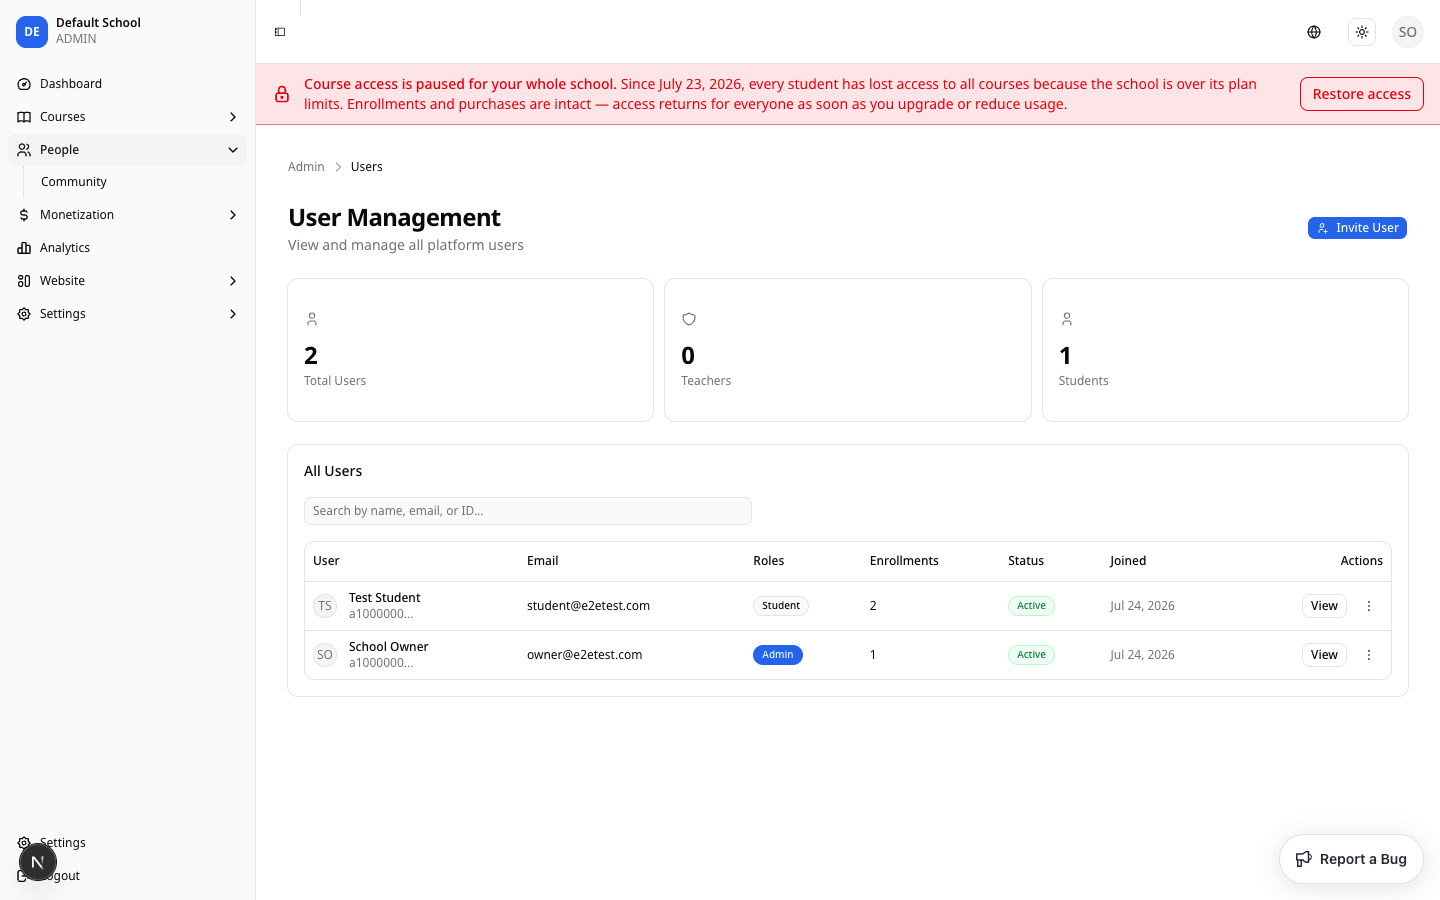The width and height of the screenshot is (1440, 900).
Task: Click the Monetization dollar icon
Action: 24,215
